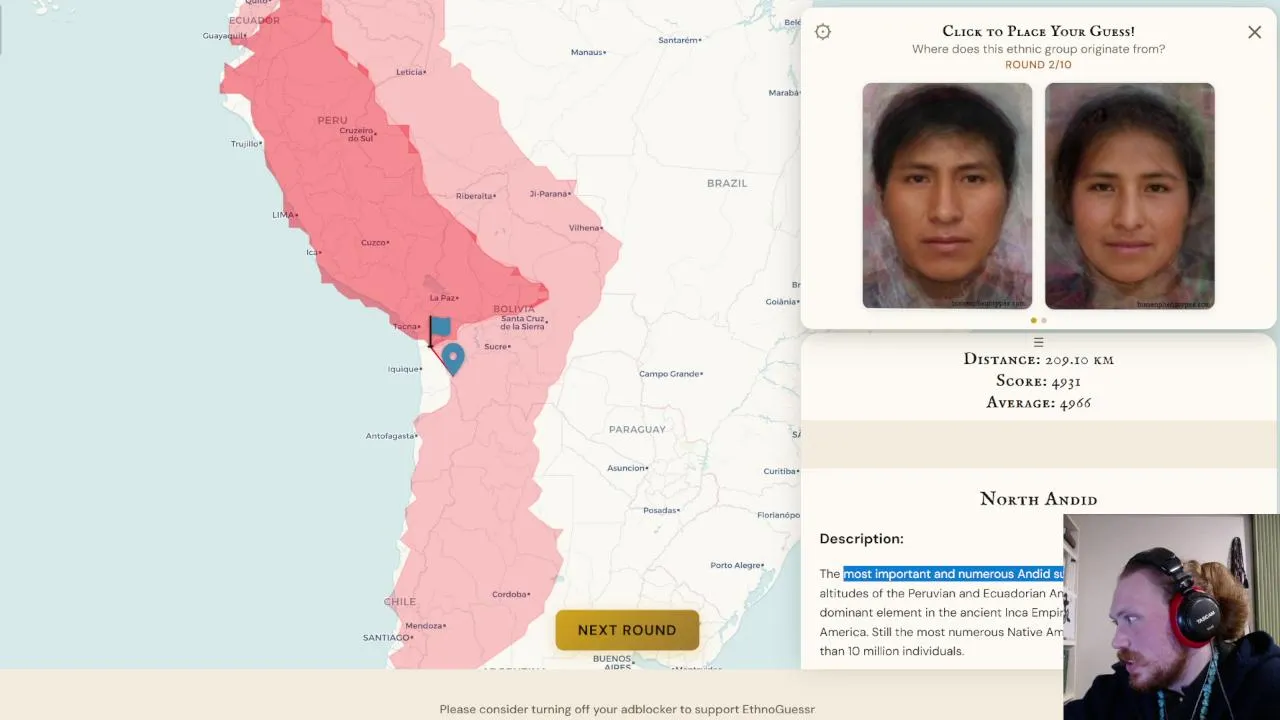Click the Cuzco city label
This screenshot has width=1280, height=720.
pos(374,242)
